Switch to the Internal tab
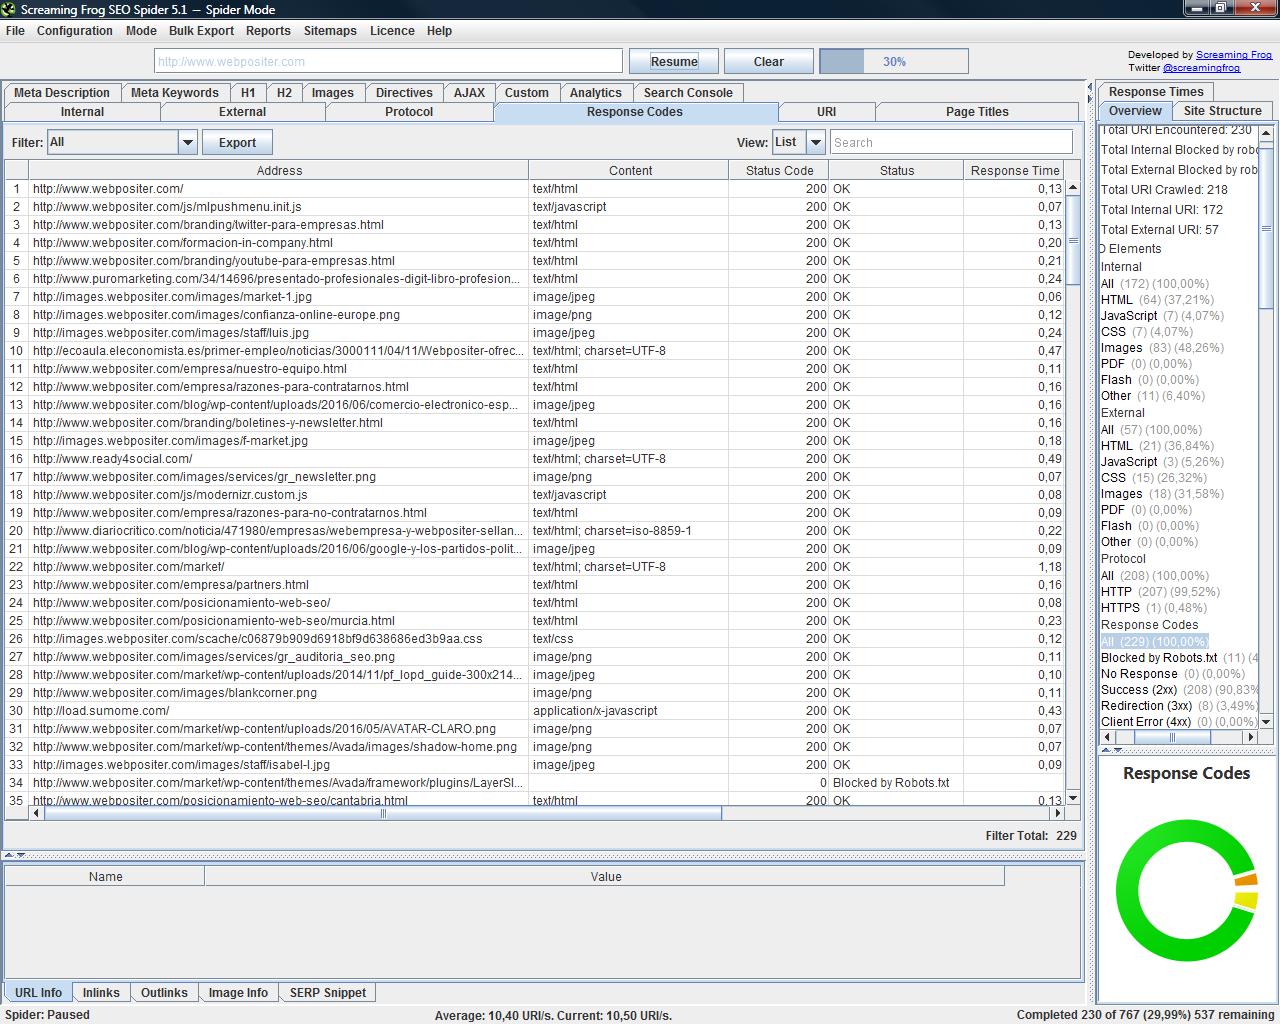This screenshot has width=1280, height=1024. tap(82, 112)
